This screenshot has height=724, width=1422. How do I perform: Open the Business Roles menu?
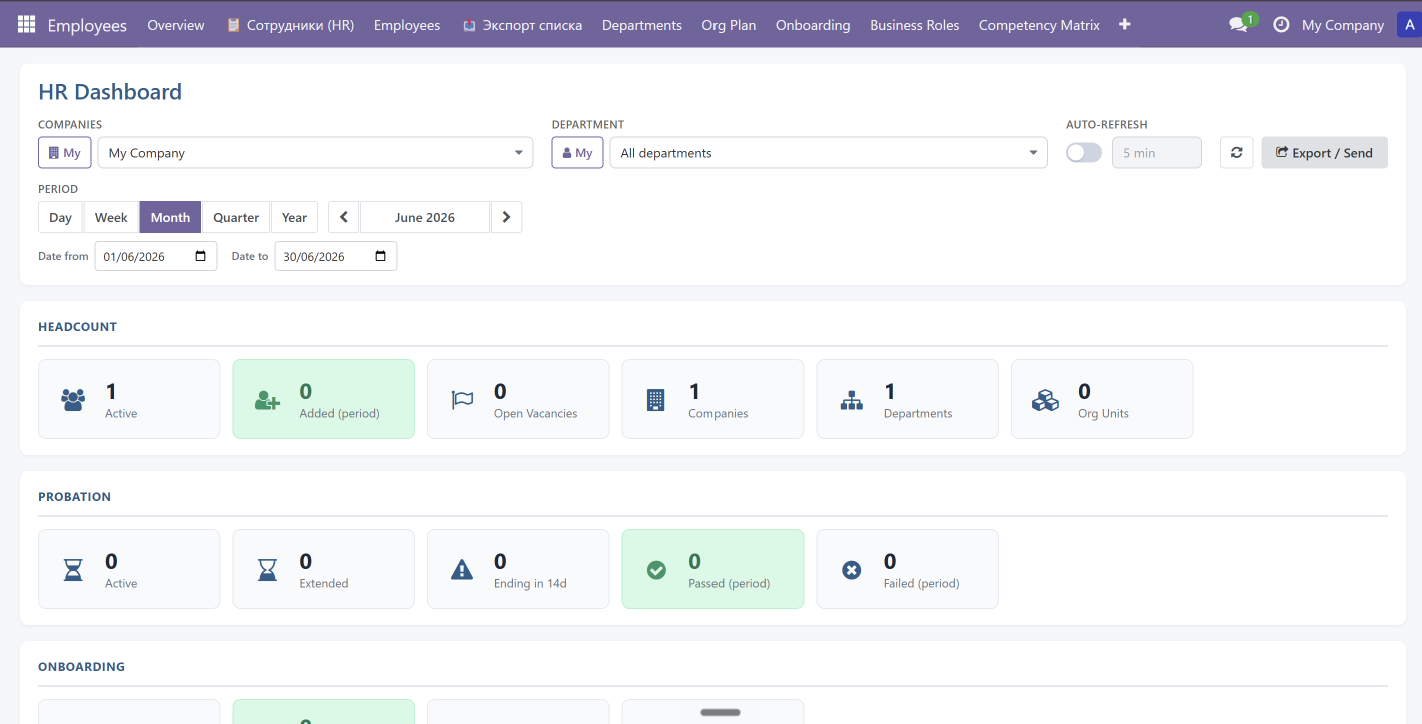[915, 25]
